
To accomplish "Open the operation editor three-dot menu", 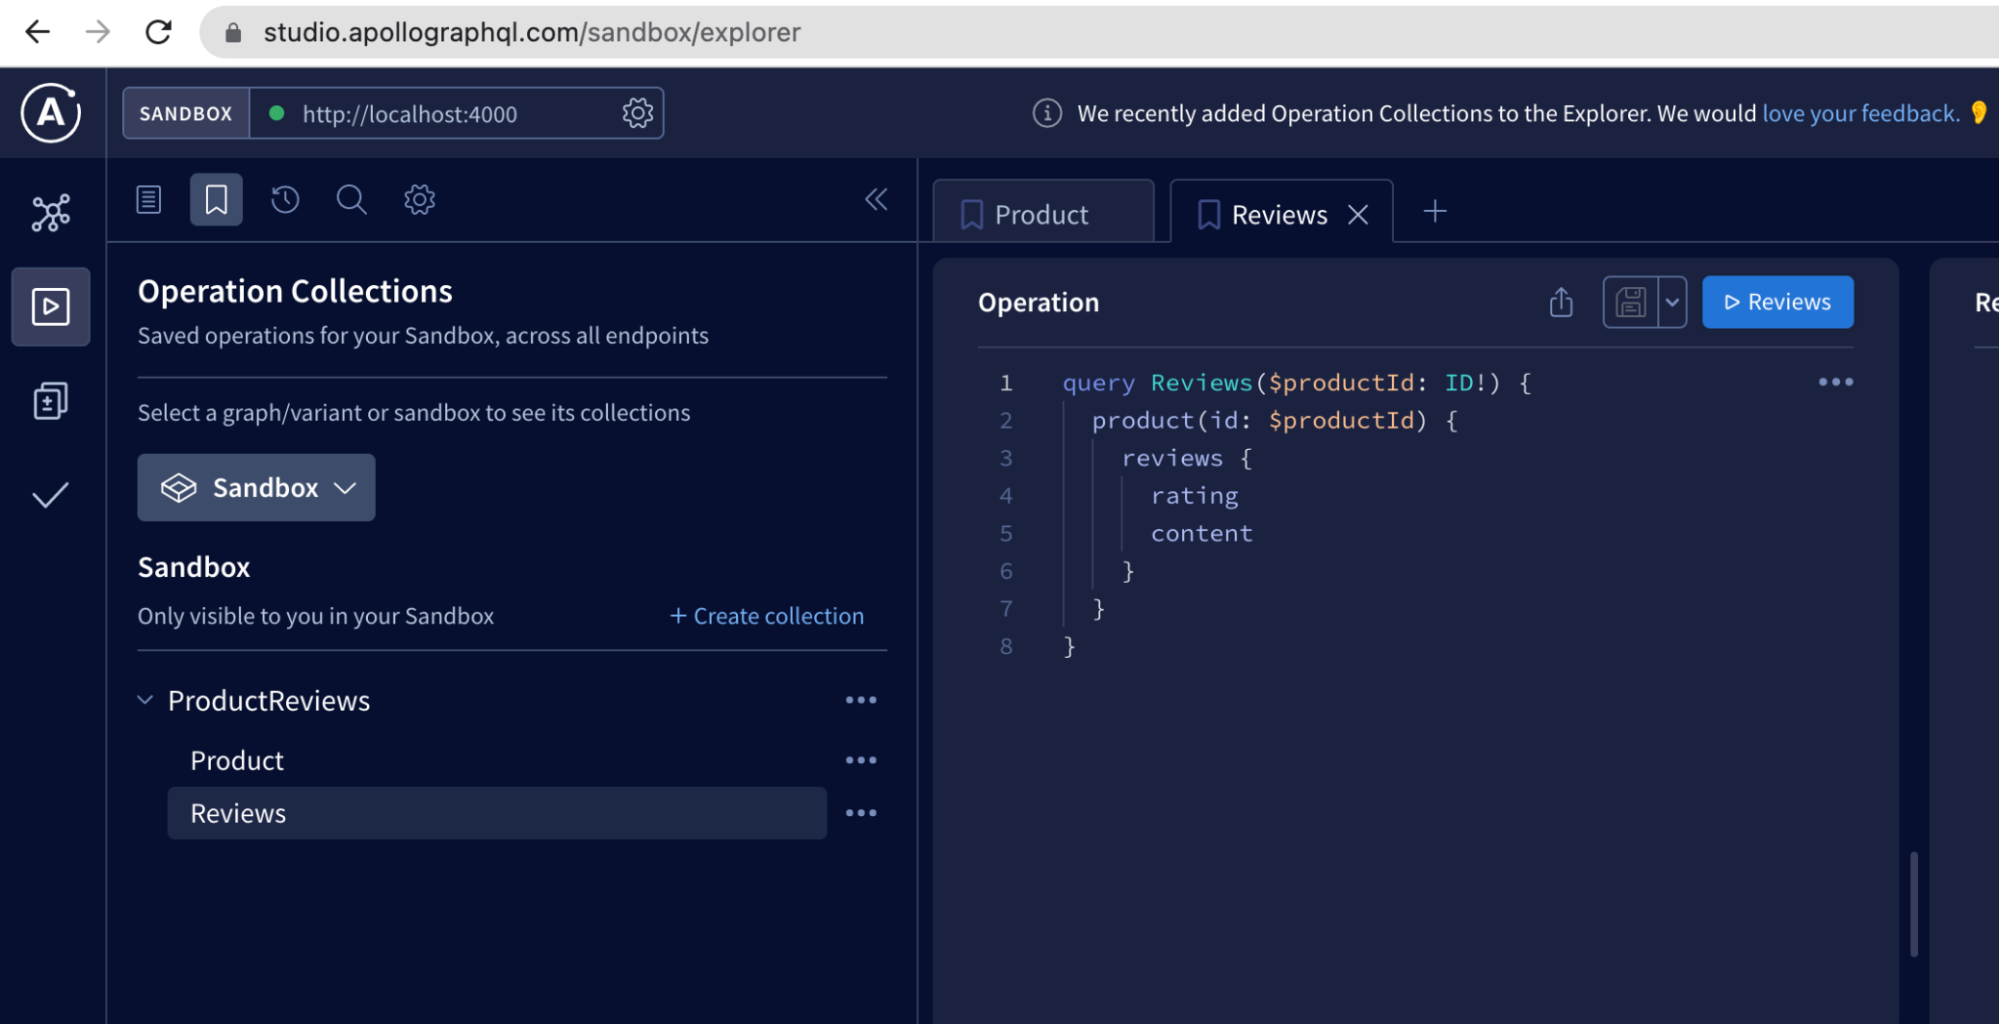I will pyautogui.click(x=1836, y=382).
